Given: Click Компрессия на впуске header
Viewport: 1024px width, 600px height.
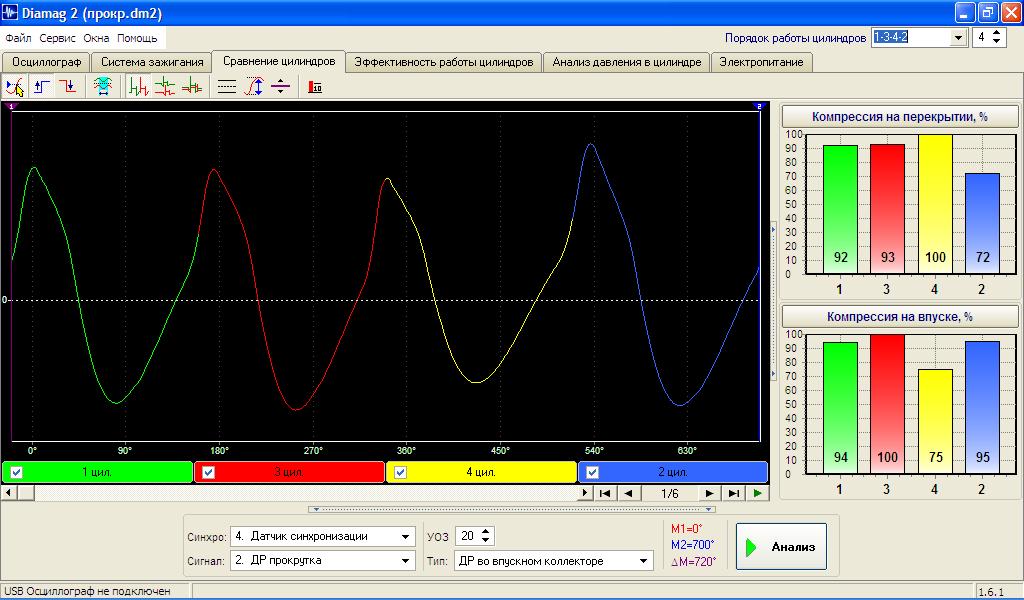Looking at the screenshot, I should pos(900,317).
